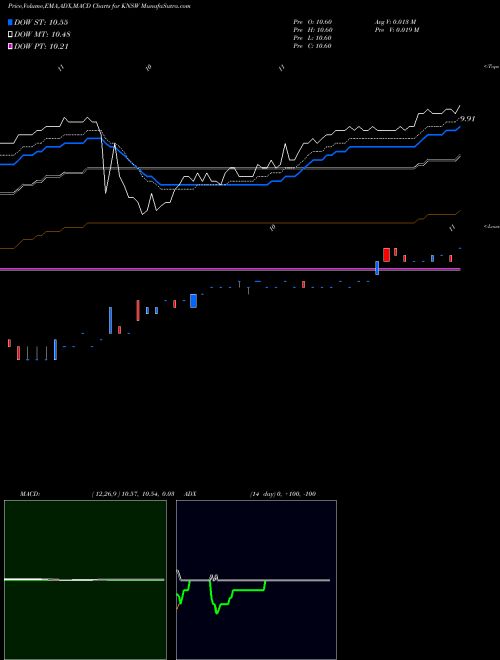Image resolution: width=500 pixels, height=660 pixels.
Task: Click the 'Pre V: 0.019 M' value
Action: click(x=397, y=30)
